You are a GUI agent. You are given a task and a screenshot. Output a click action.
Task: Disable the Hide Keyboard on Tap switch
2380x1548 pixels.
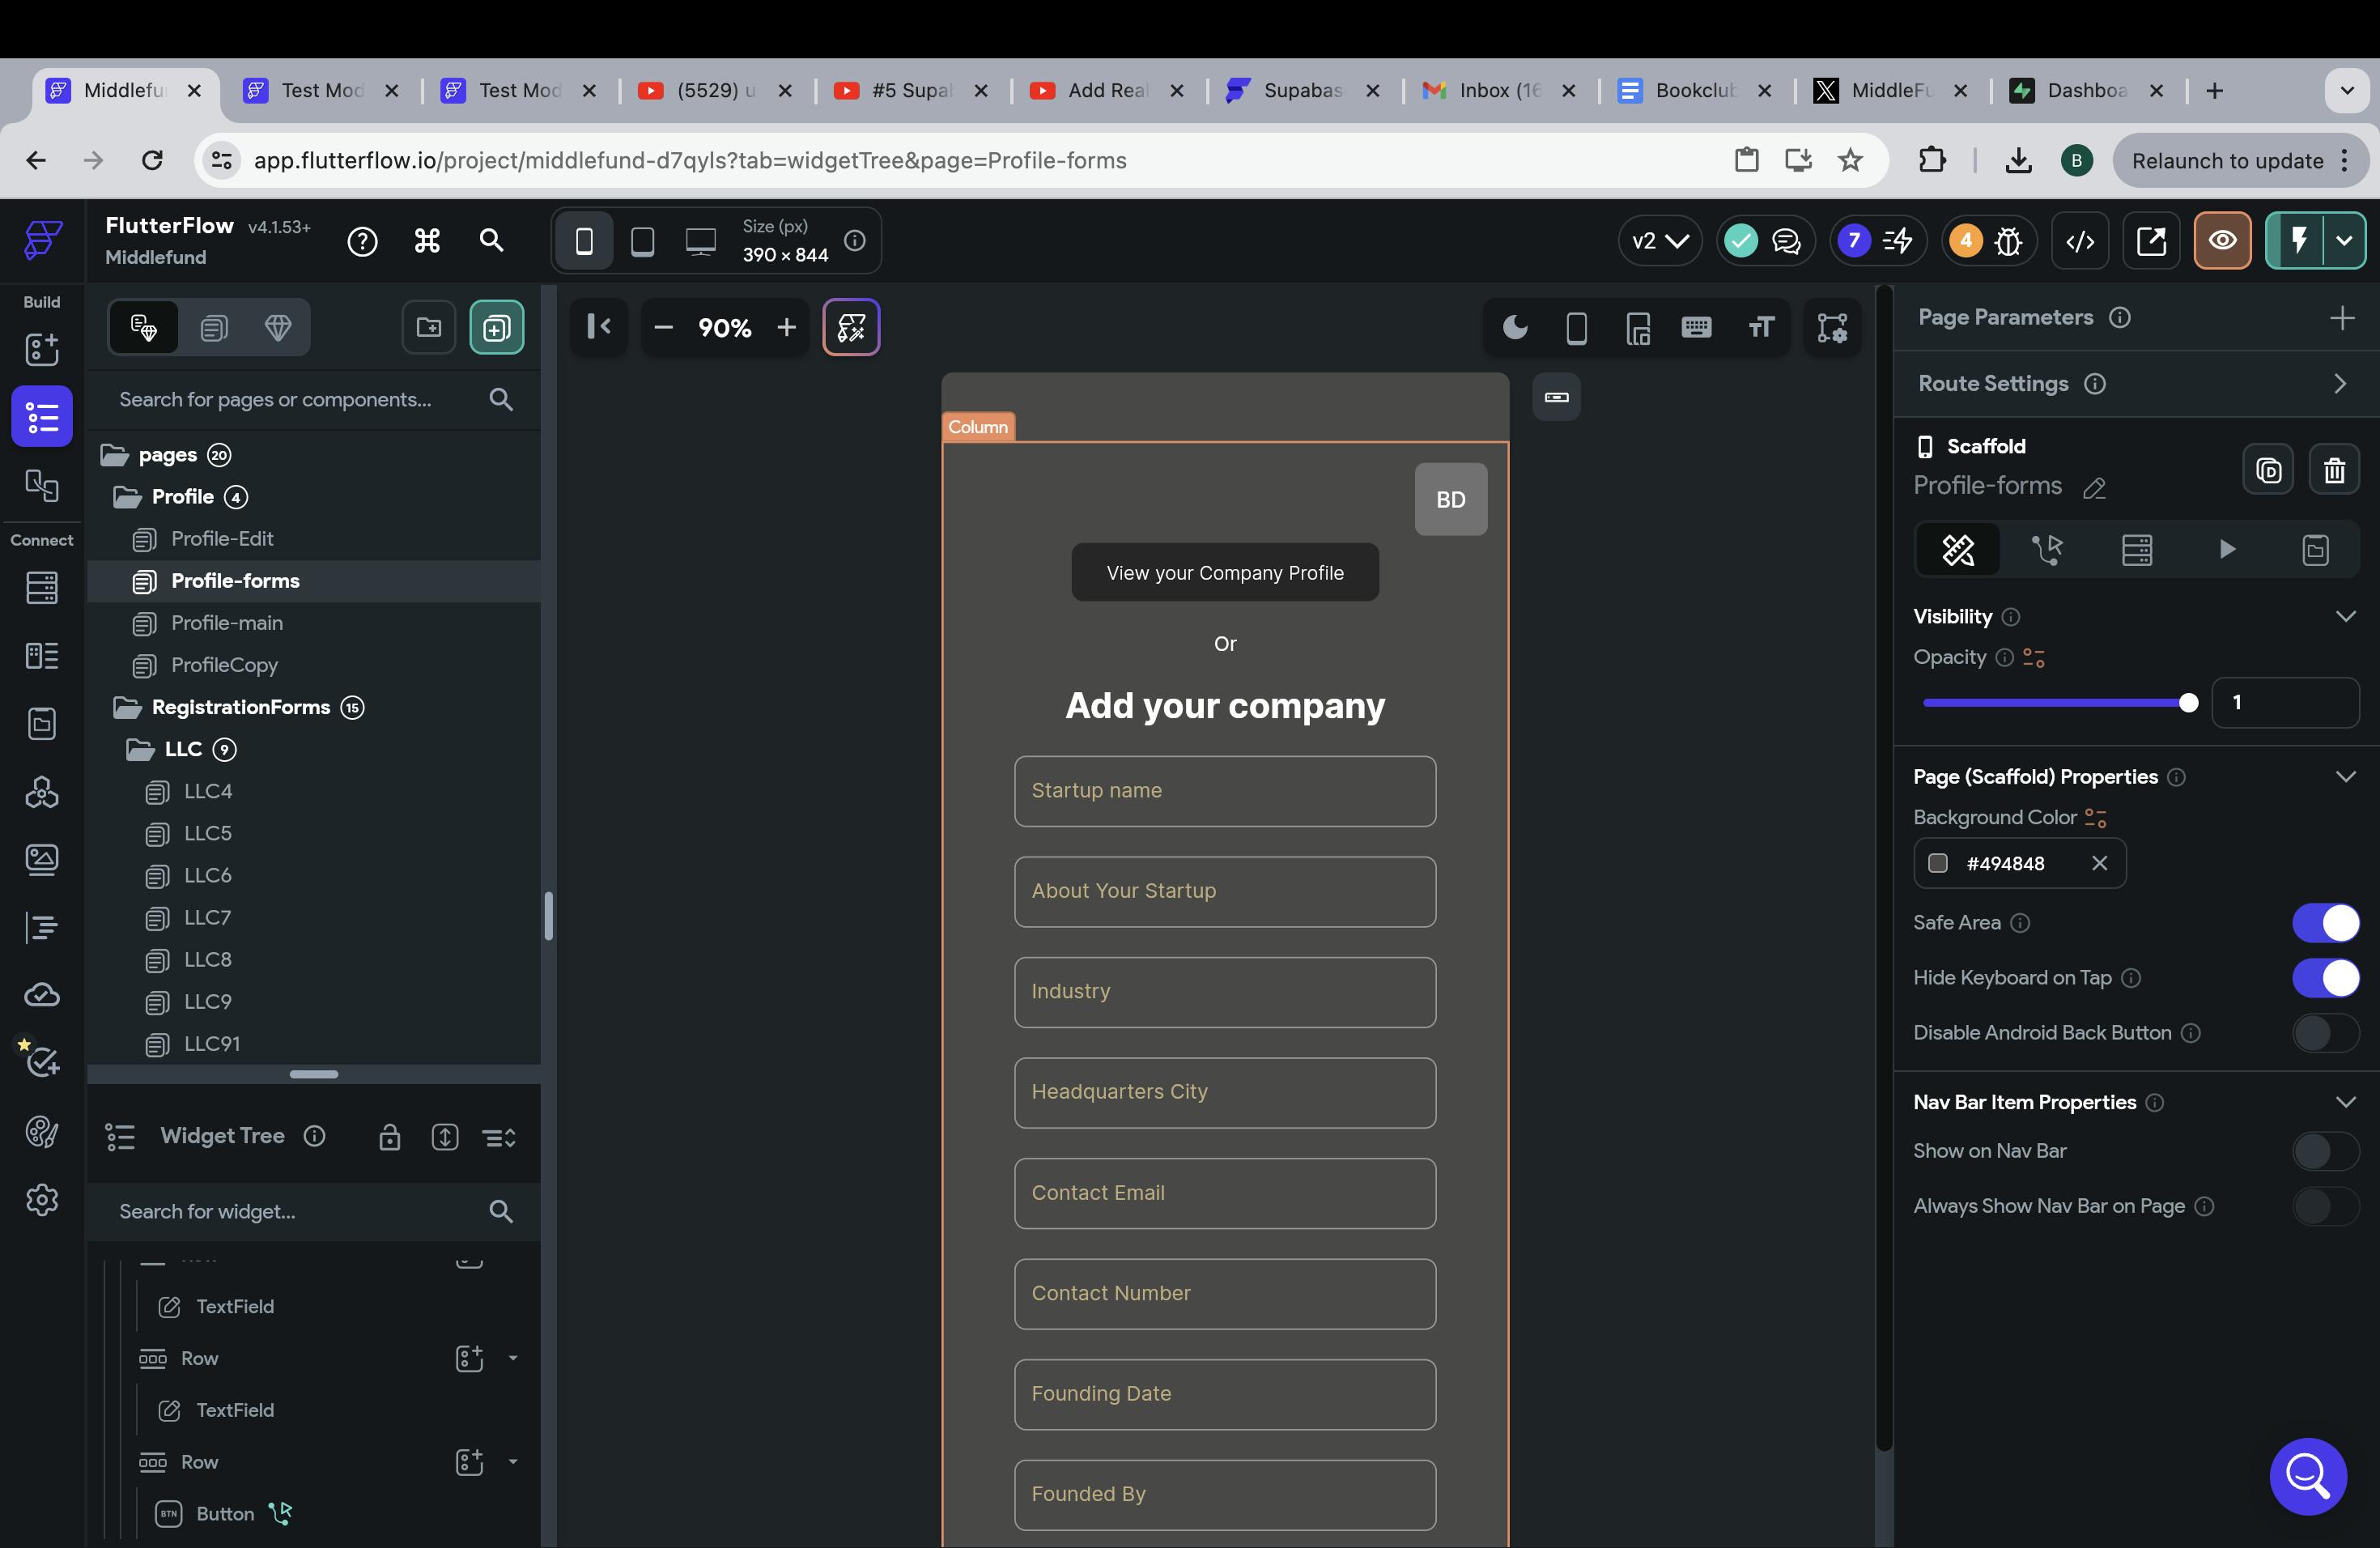(x=2325, y=978)
